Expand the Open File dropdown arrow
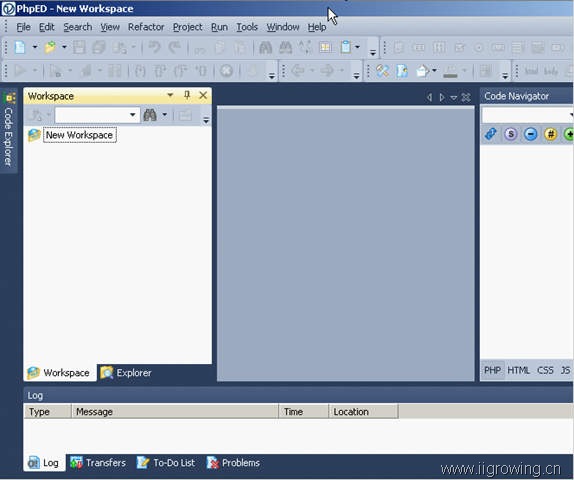Viewport: 574px width, 480px height. click(x=64, y=47)
